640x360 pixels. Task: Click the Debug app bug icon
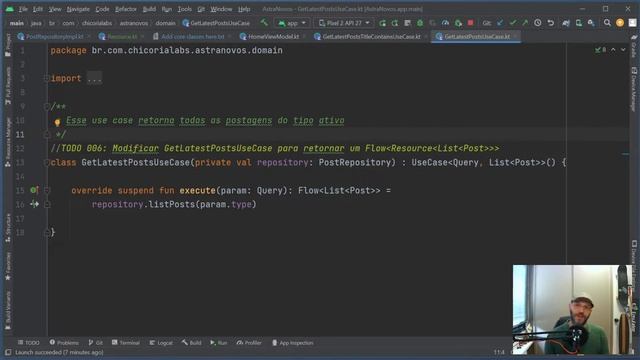(420, 23)
